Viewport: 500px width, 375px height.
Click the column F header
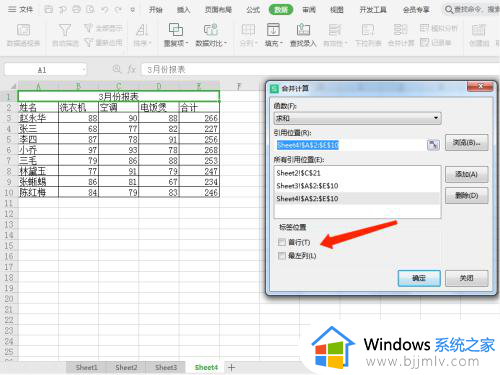point(239,86)
